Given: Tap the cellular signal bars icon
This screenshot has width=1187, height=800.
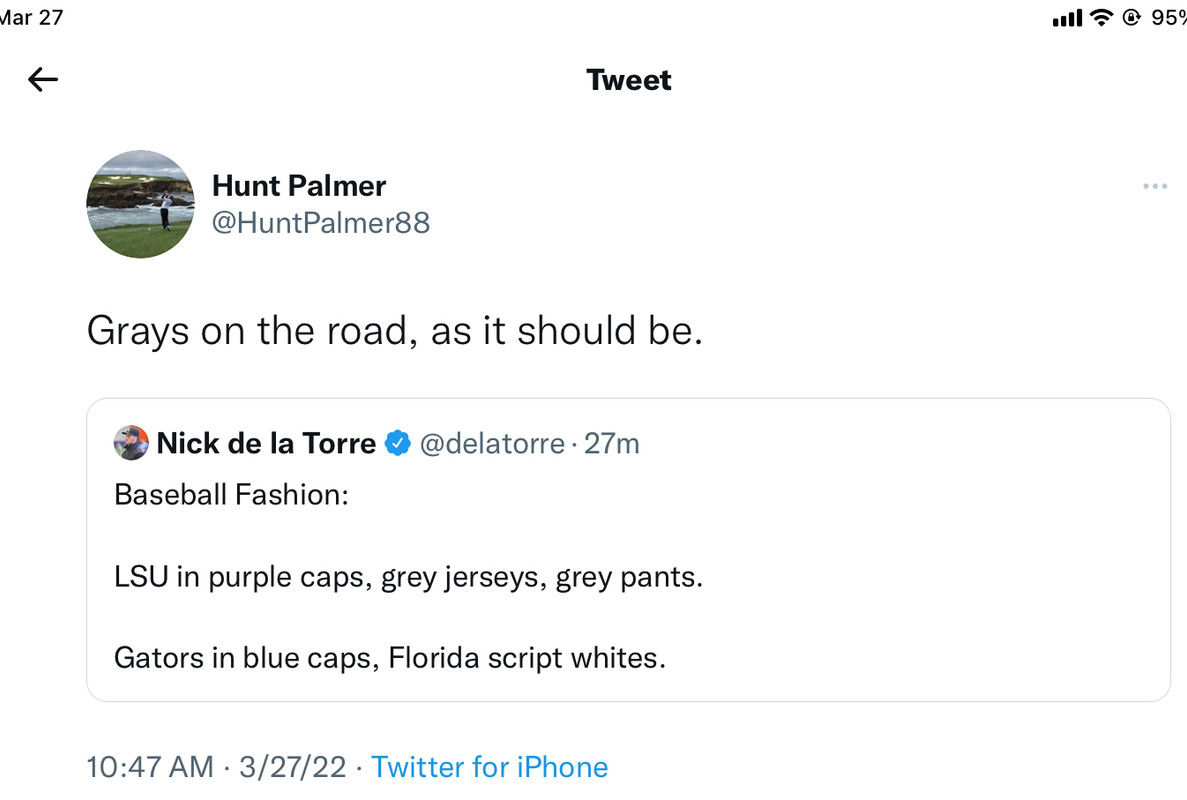Looking at the screenshot, I should coord(1068,18).
